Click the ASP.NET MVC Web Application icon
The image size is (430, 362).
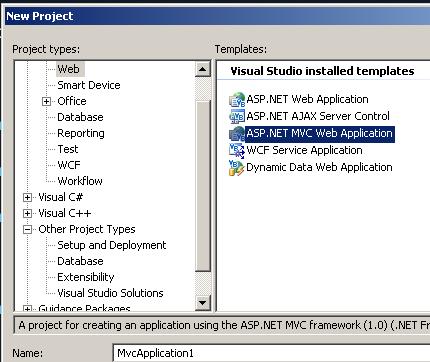[x=237, y=133]
